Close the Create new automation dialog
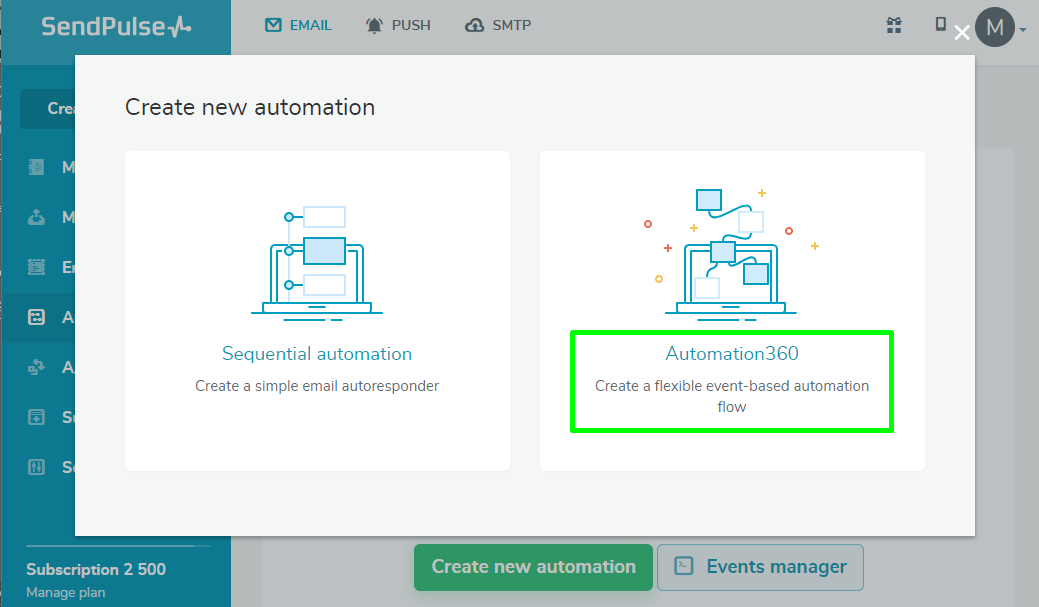1039x607 pixels. pyautogui.click(x=962, y=32)
